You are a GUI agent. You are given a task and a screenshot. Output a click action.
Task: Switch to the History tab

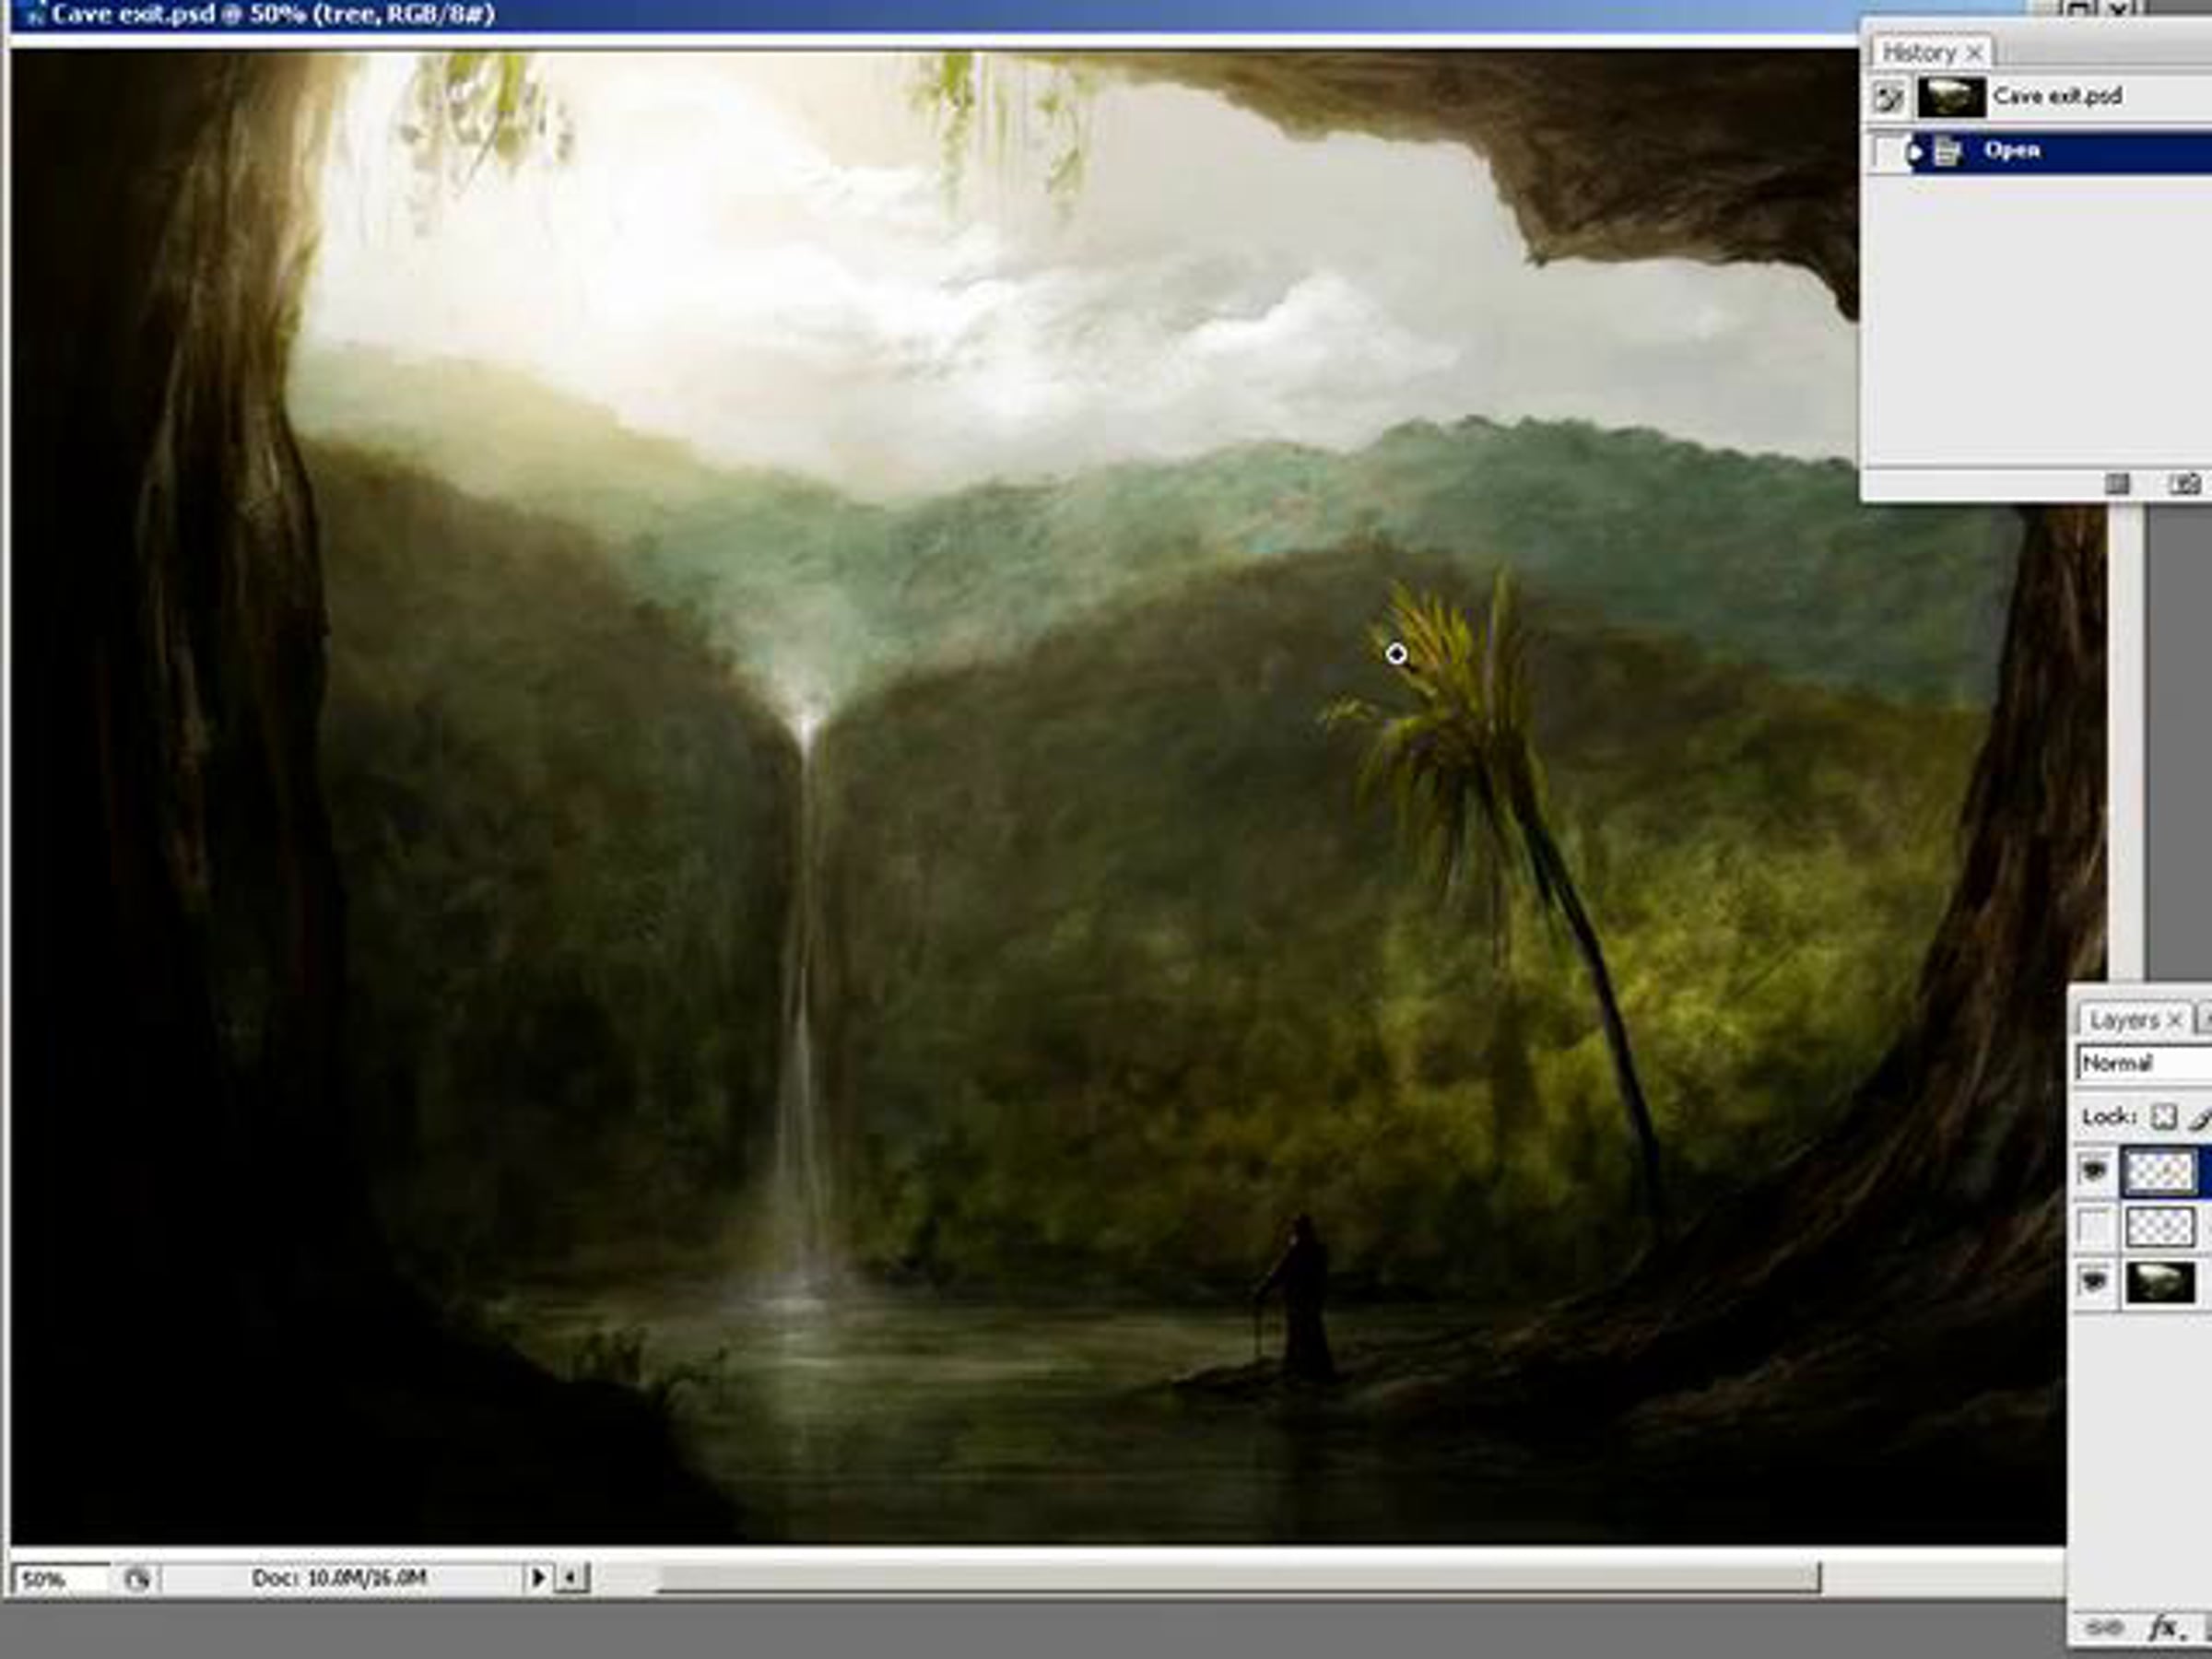tap(1918, 53)
